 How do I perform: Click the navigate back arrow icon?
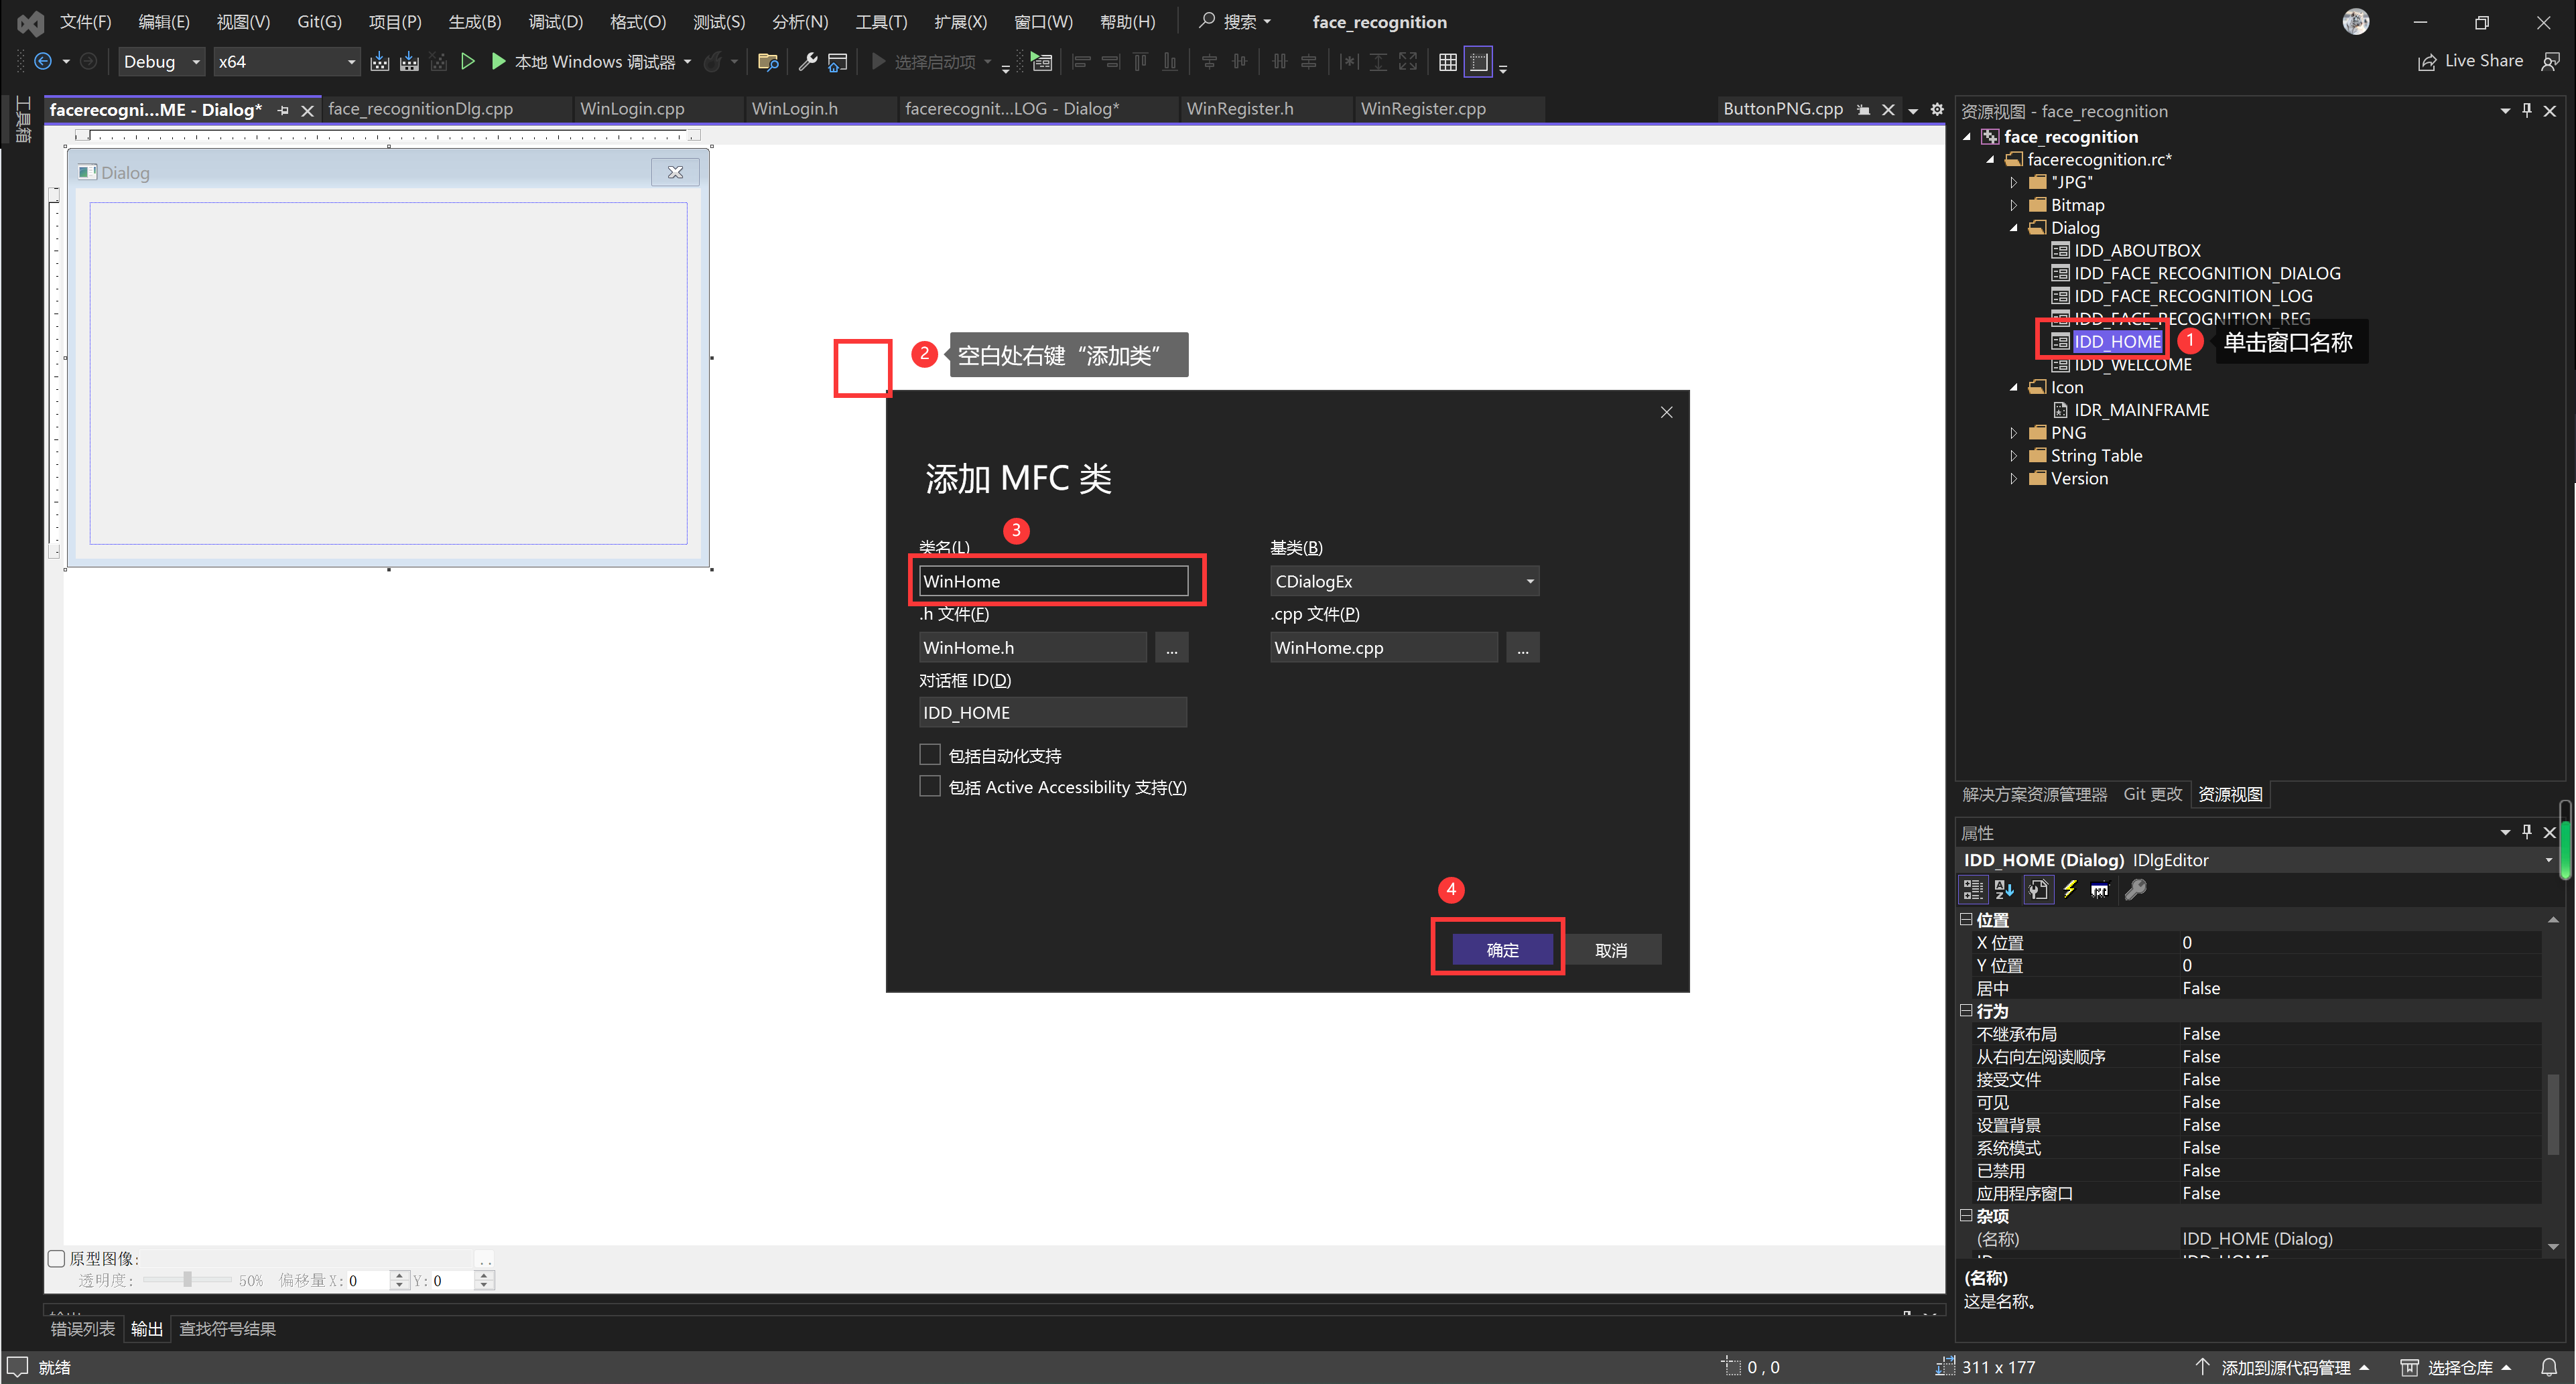coord(43,62)
